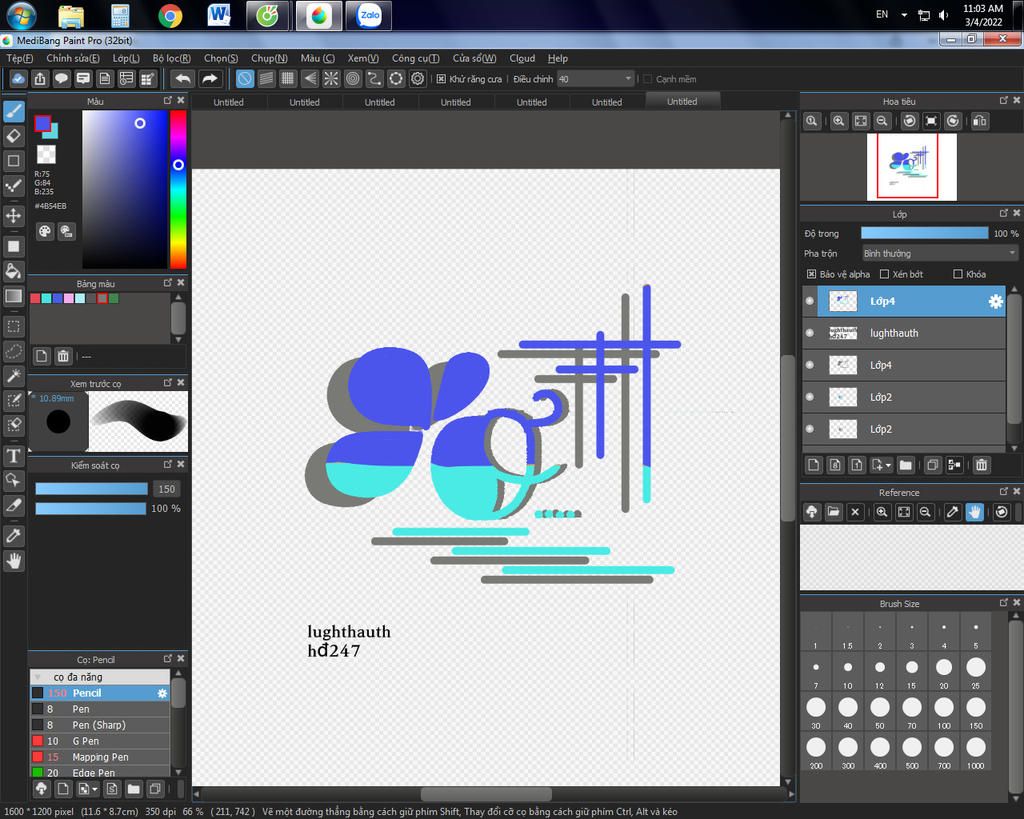Choose brush size preset 70
The image size is (1024, 819).
point(912,713)
